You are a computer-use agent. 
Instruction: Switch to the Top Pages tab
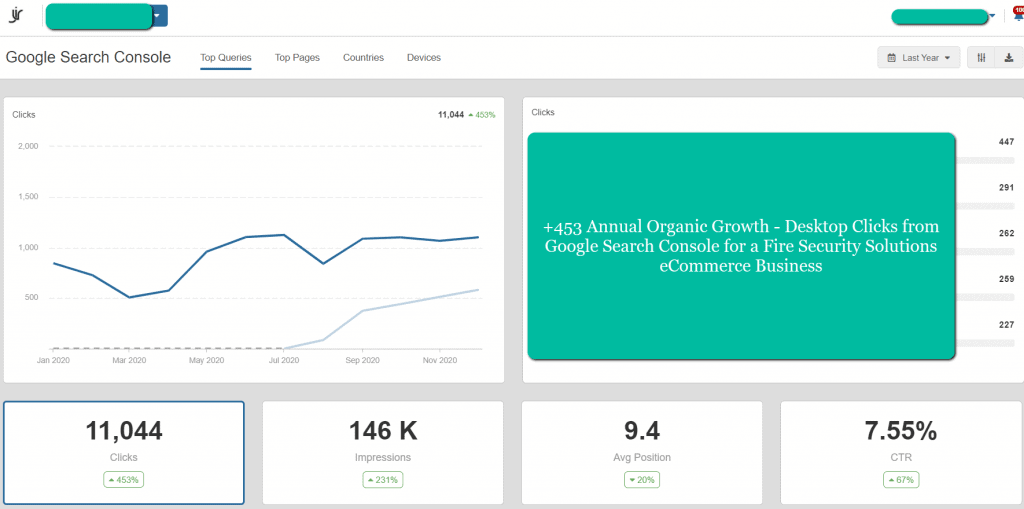(x=297, y=57)
